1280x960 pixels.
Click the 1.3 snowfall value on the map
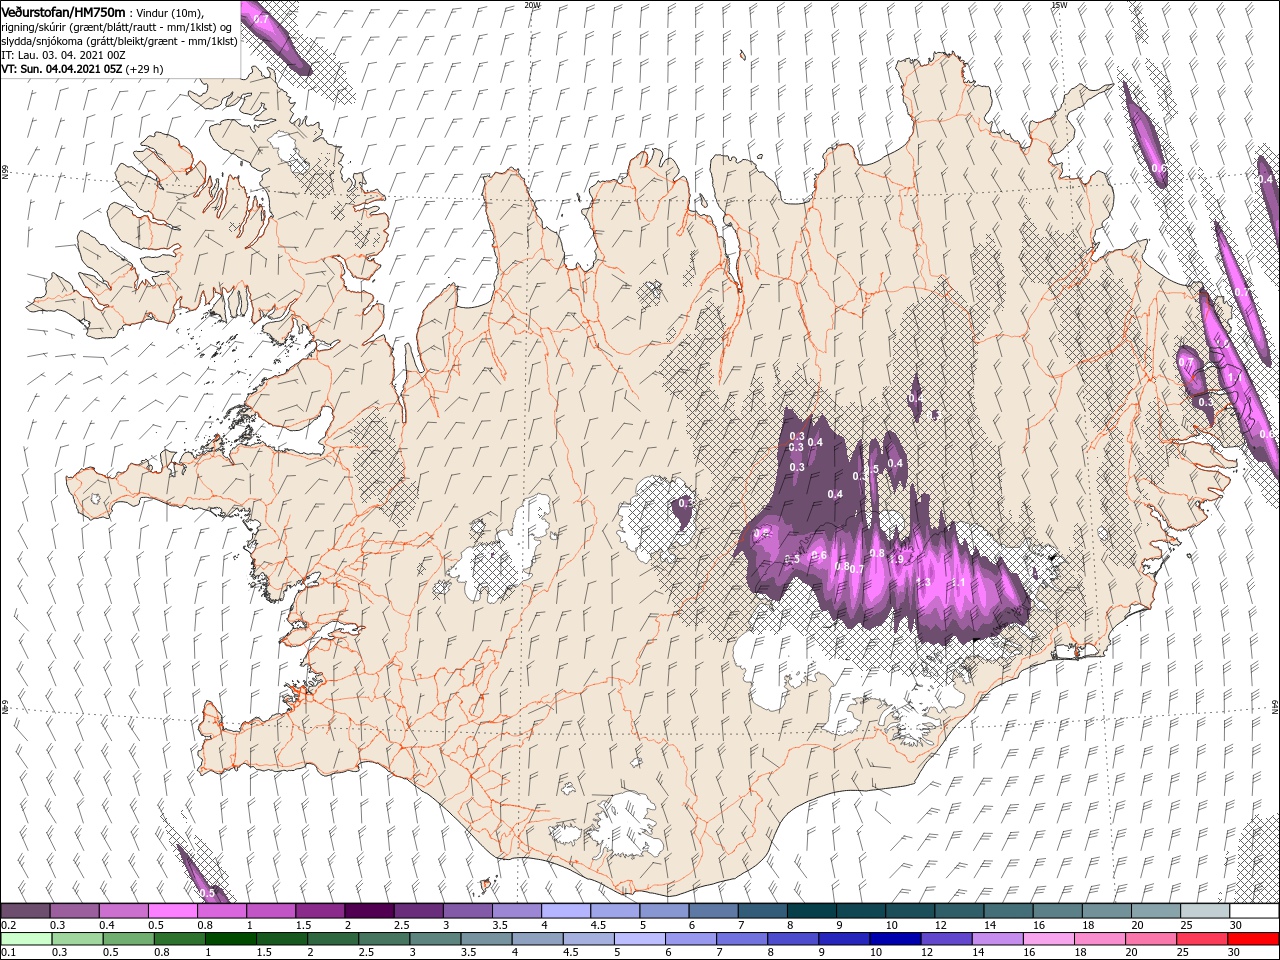click(923, 582)
